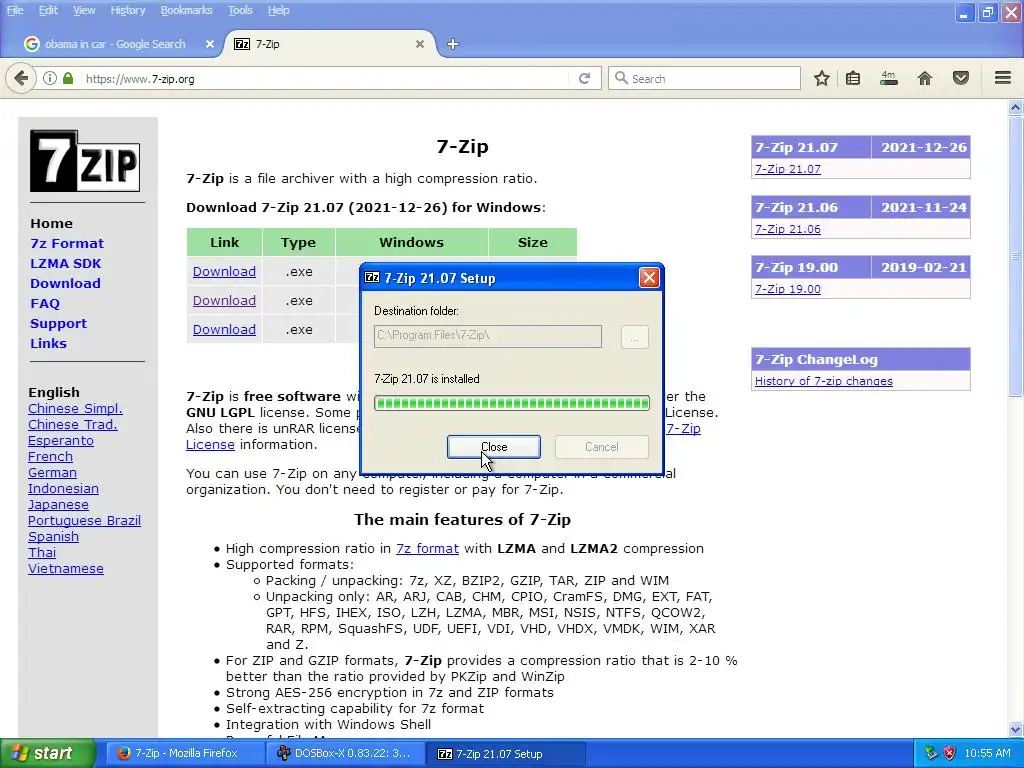Screen dimensions: 1024x768
Task: Click Close button in Setup dialog
Action: point(494,447)
